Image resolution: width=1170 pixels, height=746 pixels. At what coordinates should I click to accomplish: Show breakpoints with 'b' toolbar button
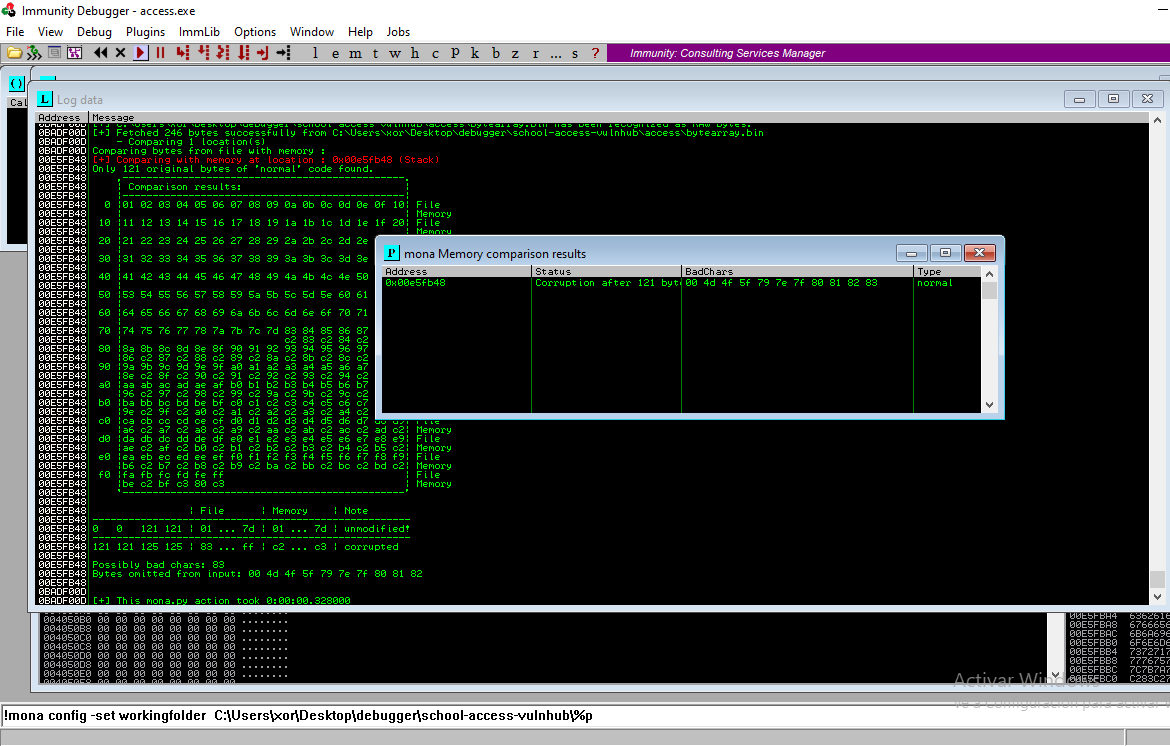click(x=496, y=53)
